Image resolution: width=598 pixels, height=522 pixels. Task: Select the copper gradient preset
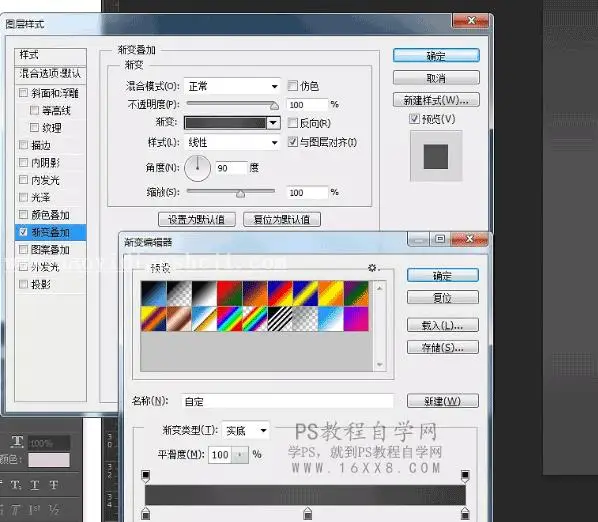pos(179,319)
